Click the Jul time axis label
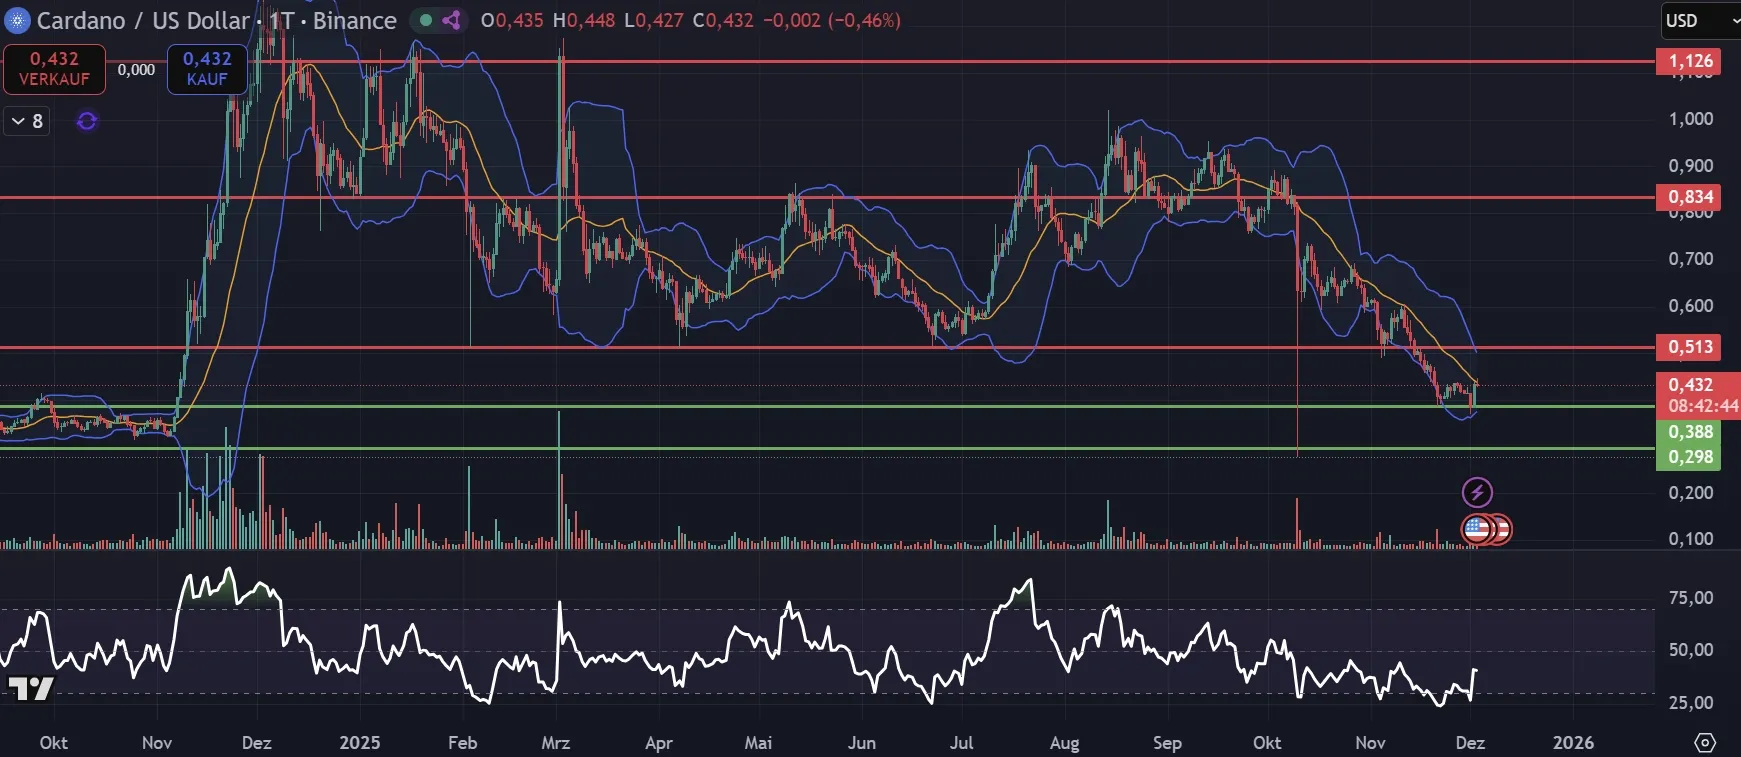The height and width of the screenshot is (757, 1741). (961, 743)
